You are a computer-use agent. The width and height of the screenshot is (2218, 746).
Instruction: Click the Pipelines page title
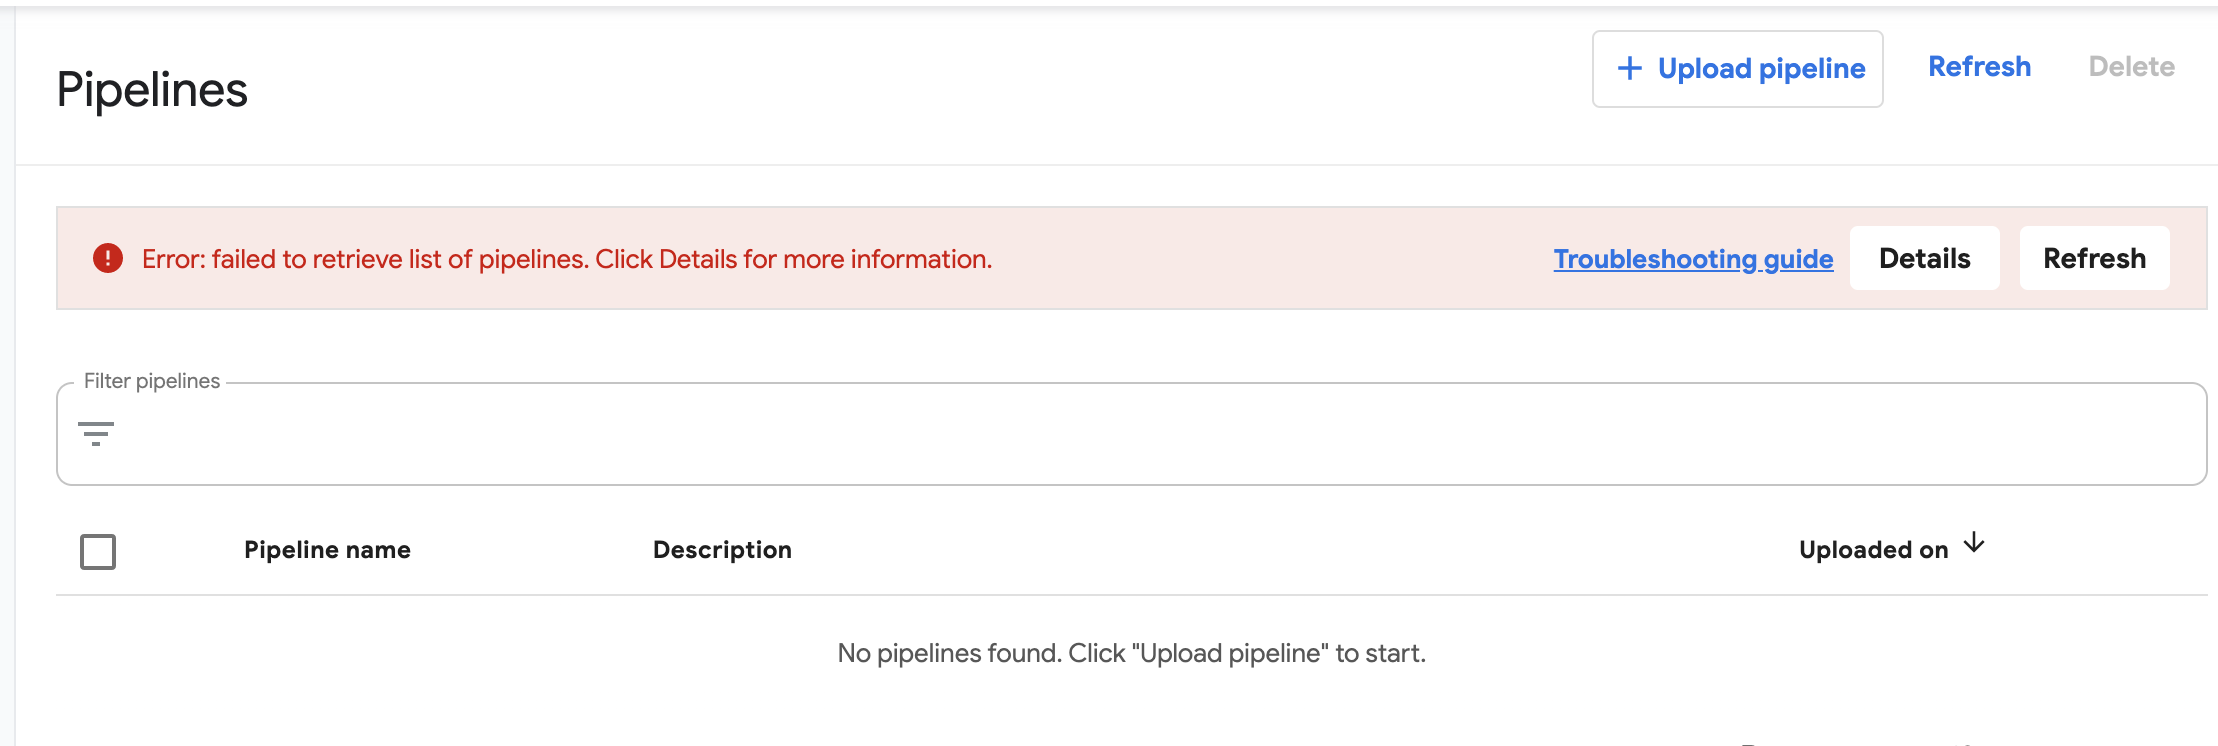pos(152,89)
